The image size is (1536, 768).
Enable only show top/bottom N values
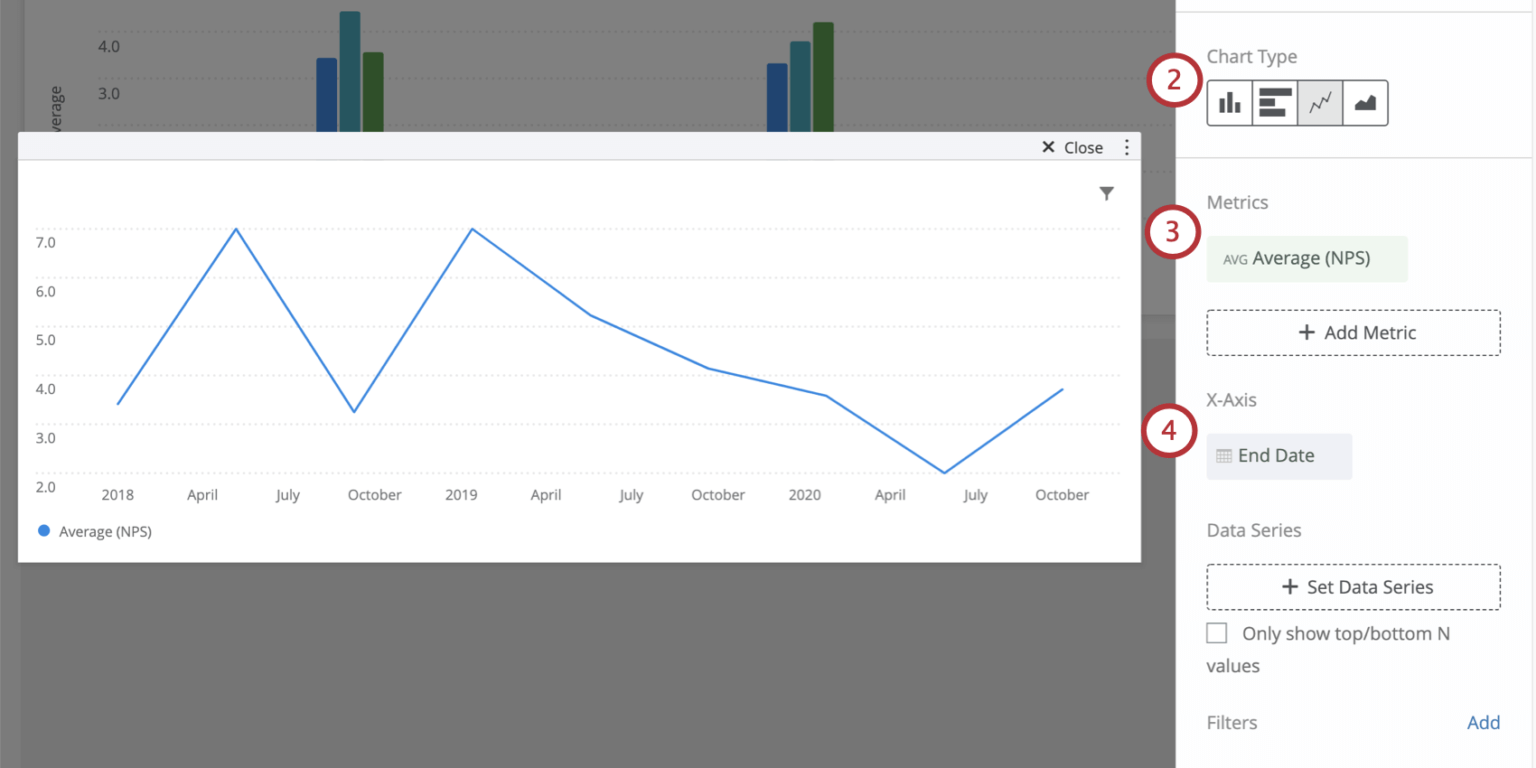1217,632
